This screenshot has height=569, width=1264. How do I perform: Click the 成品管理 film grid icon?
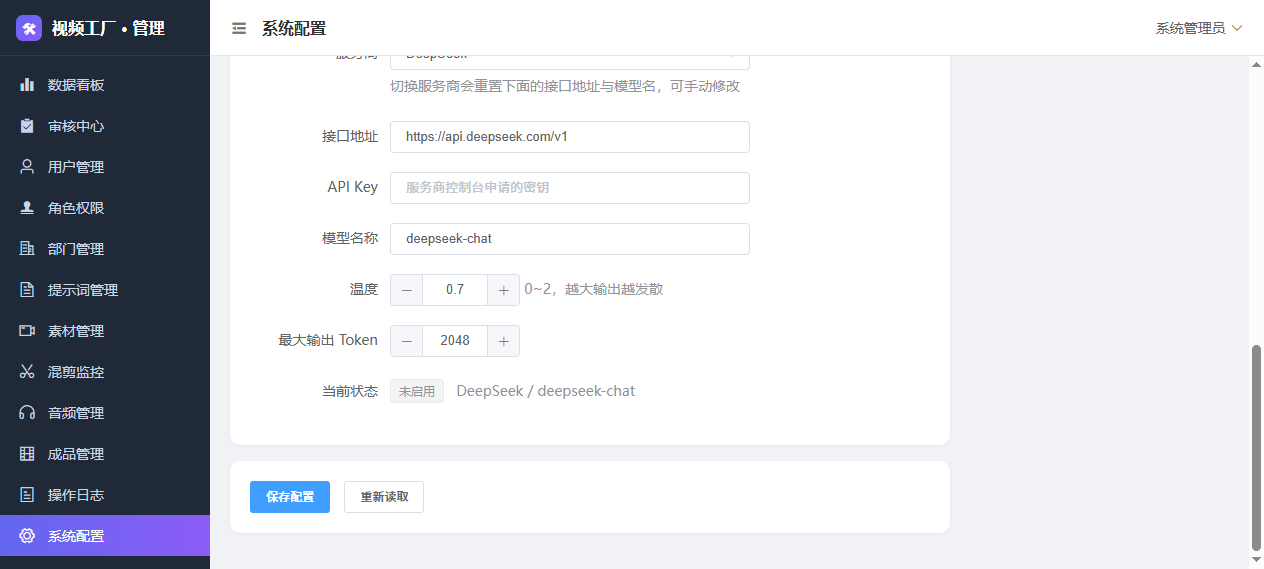point(27,454)
